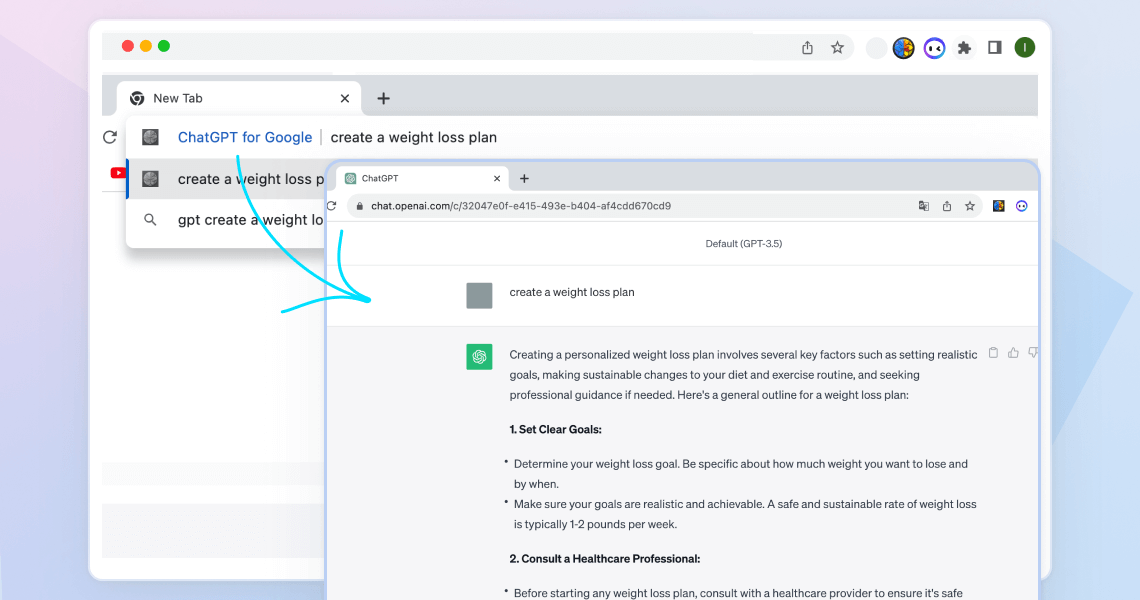The width and height of the screenshot is (1140, 600).
Task: Open the browser Extensions puzzle icon
Action: pyautogui.click(x=964, y=47)
